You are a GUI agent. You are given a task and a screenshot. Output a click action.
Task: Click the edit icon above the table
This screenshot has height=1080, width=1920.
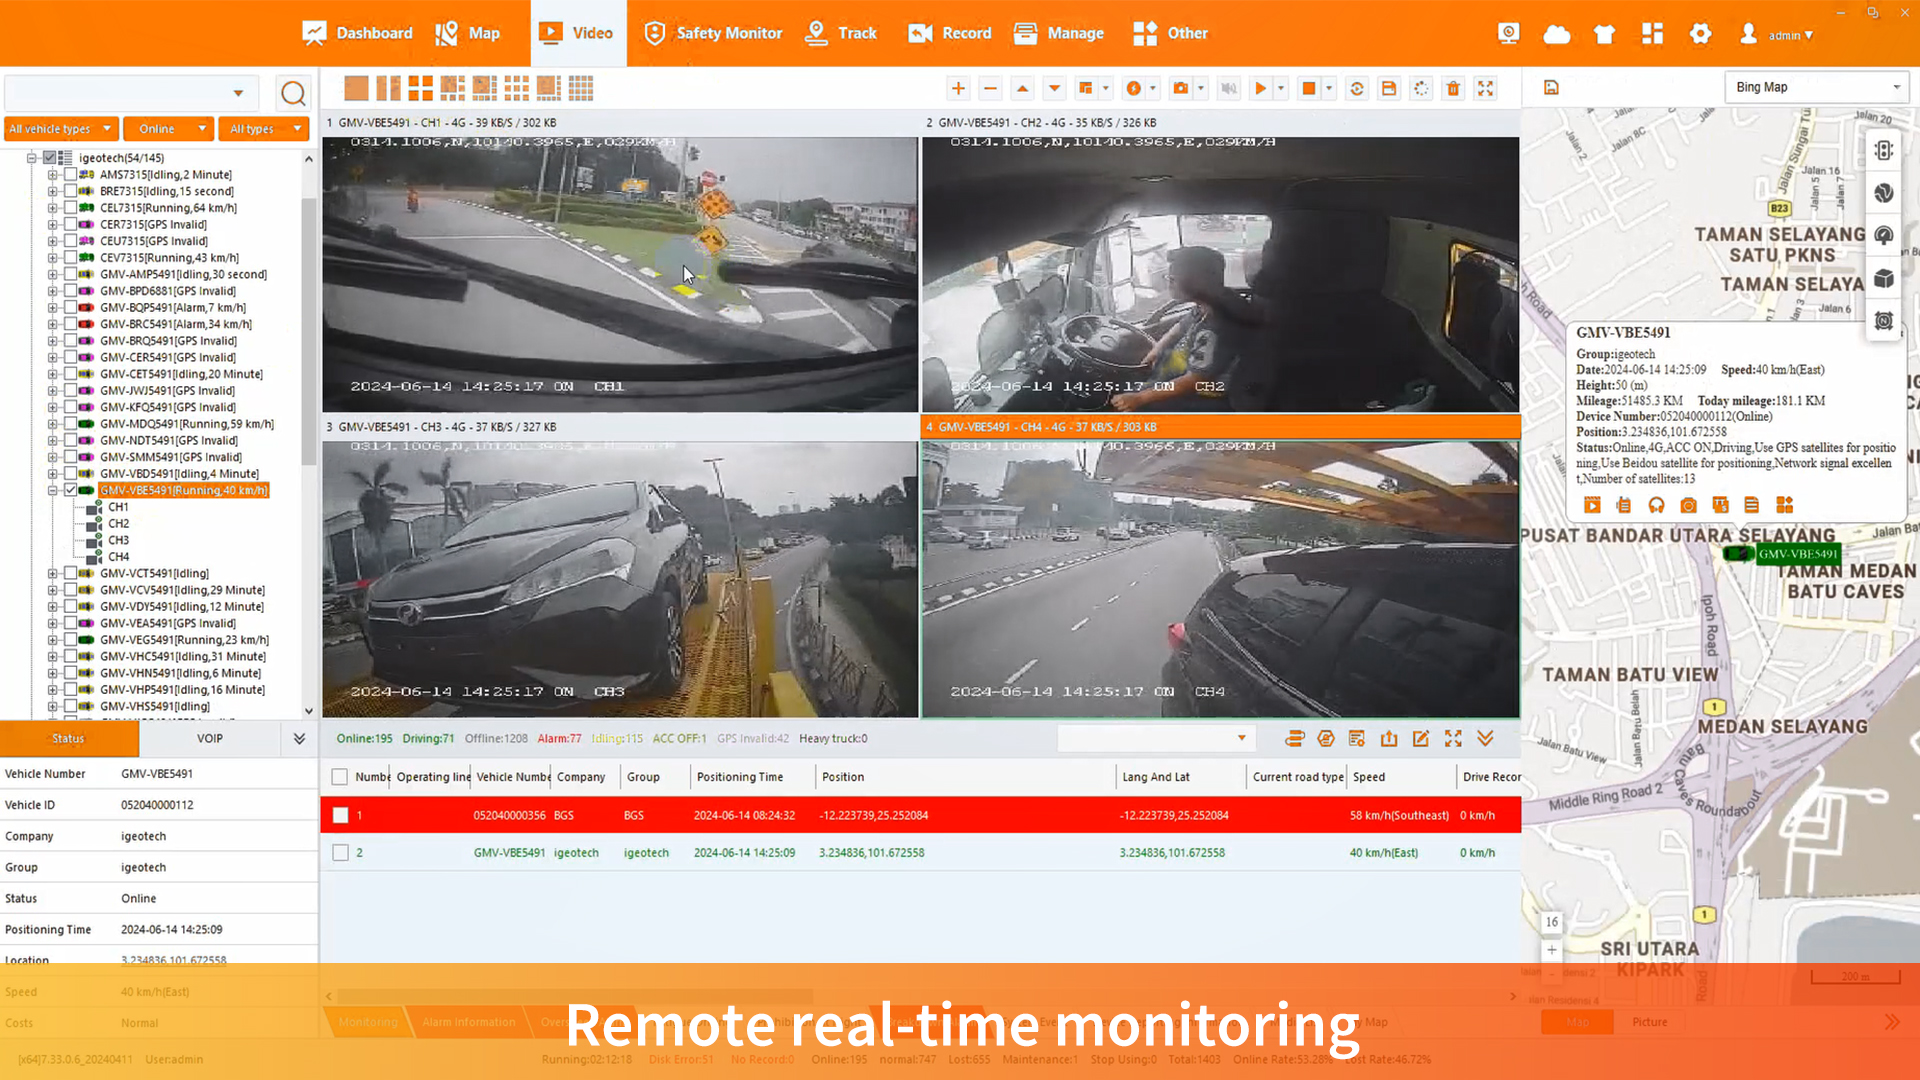pyautogui.click(x=1421, y=738)
